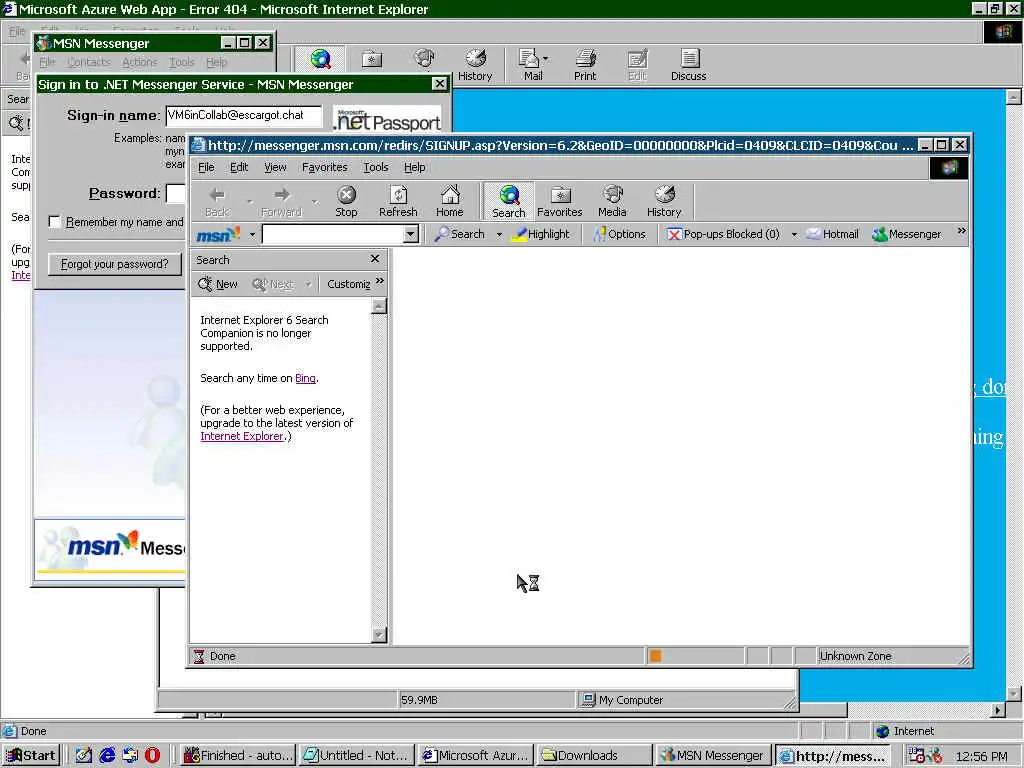The image size is (1024, 768).
Task: Open the Mail button dropdown arrow
Action: tap(546, 59)
